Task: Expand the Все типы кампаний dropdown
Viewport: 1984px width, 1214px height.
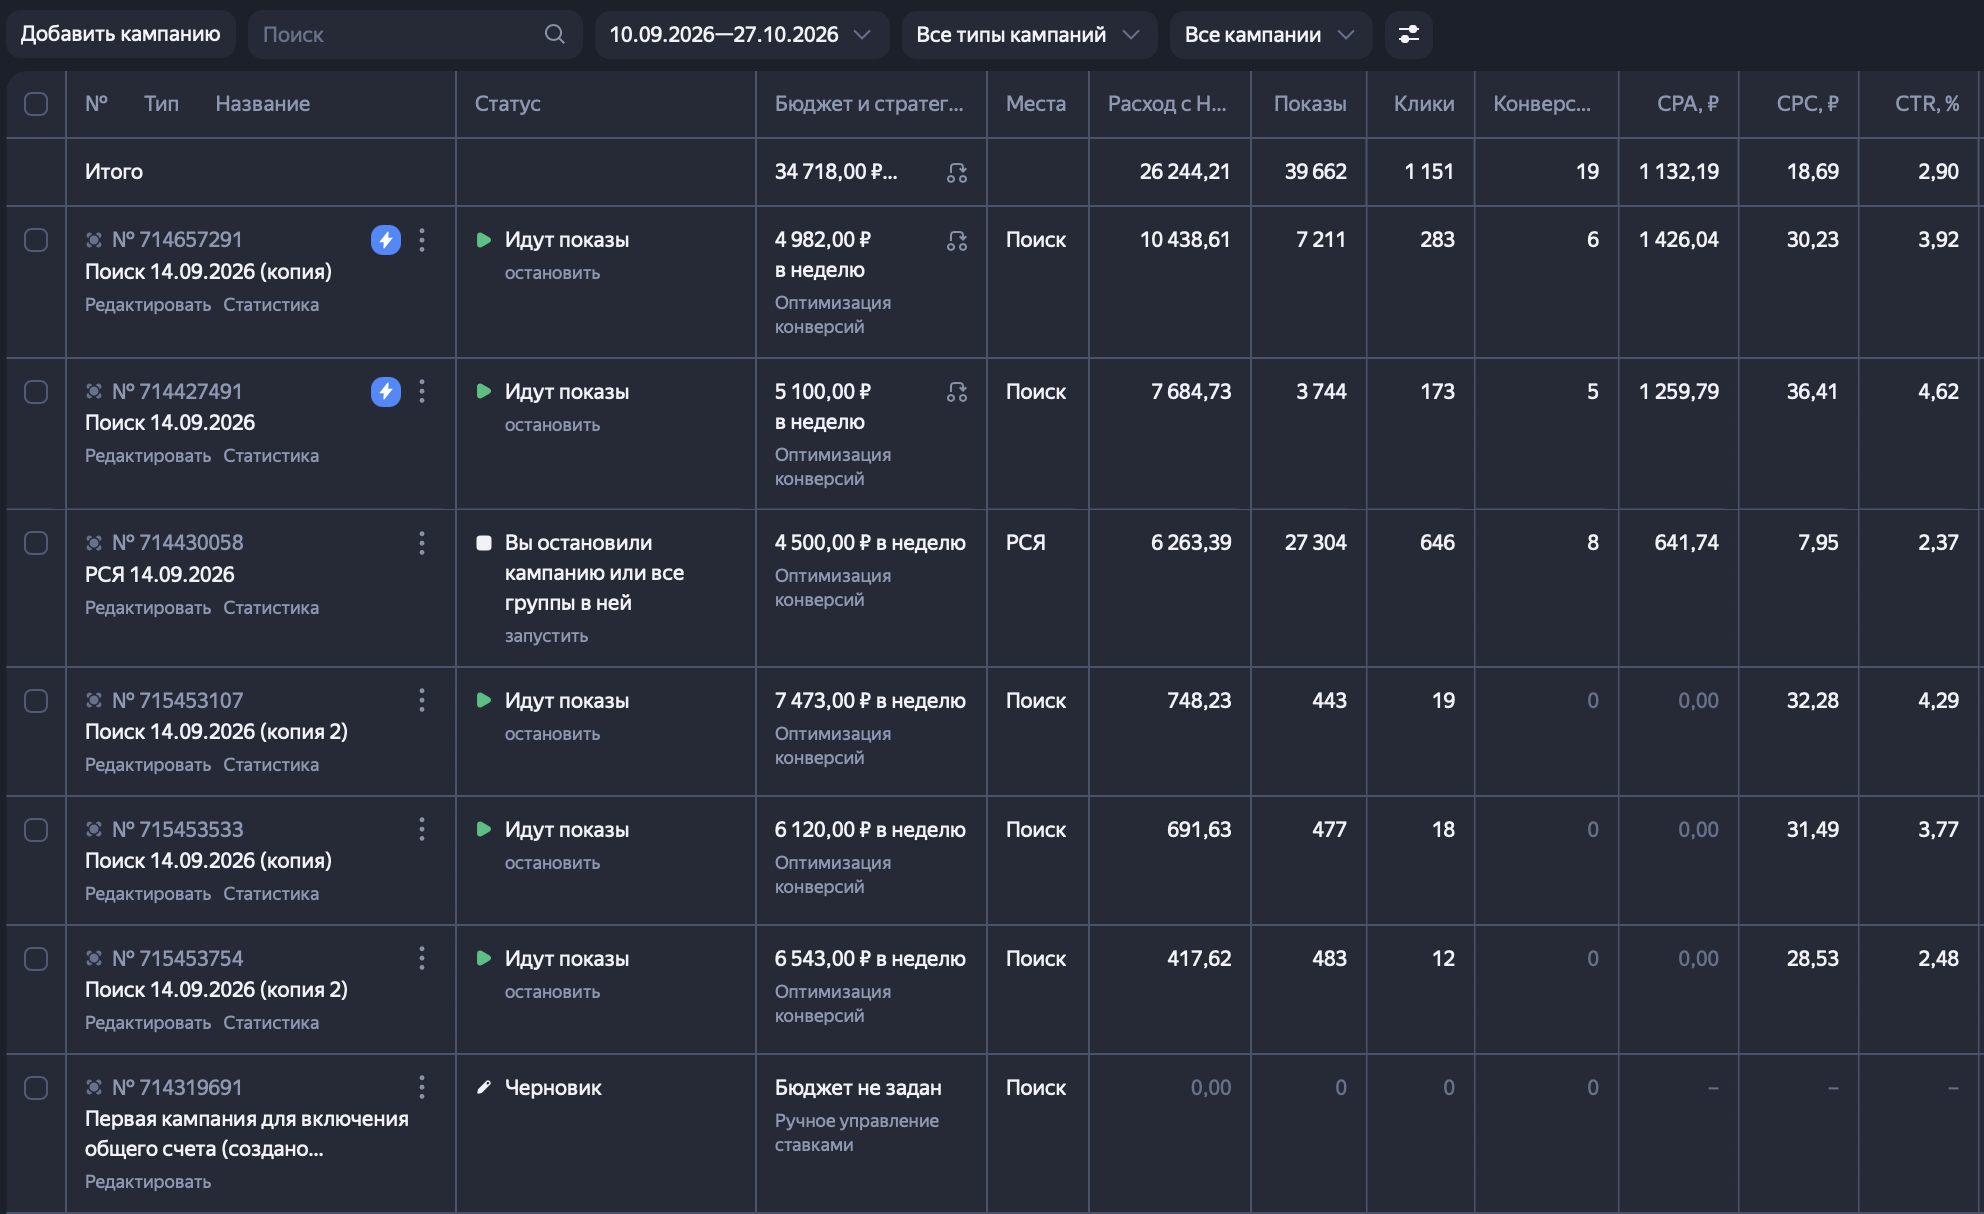Action: (x=1029, y=34)
